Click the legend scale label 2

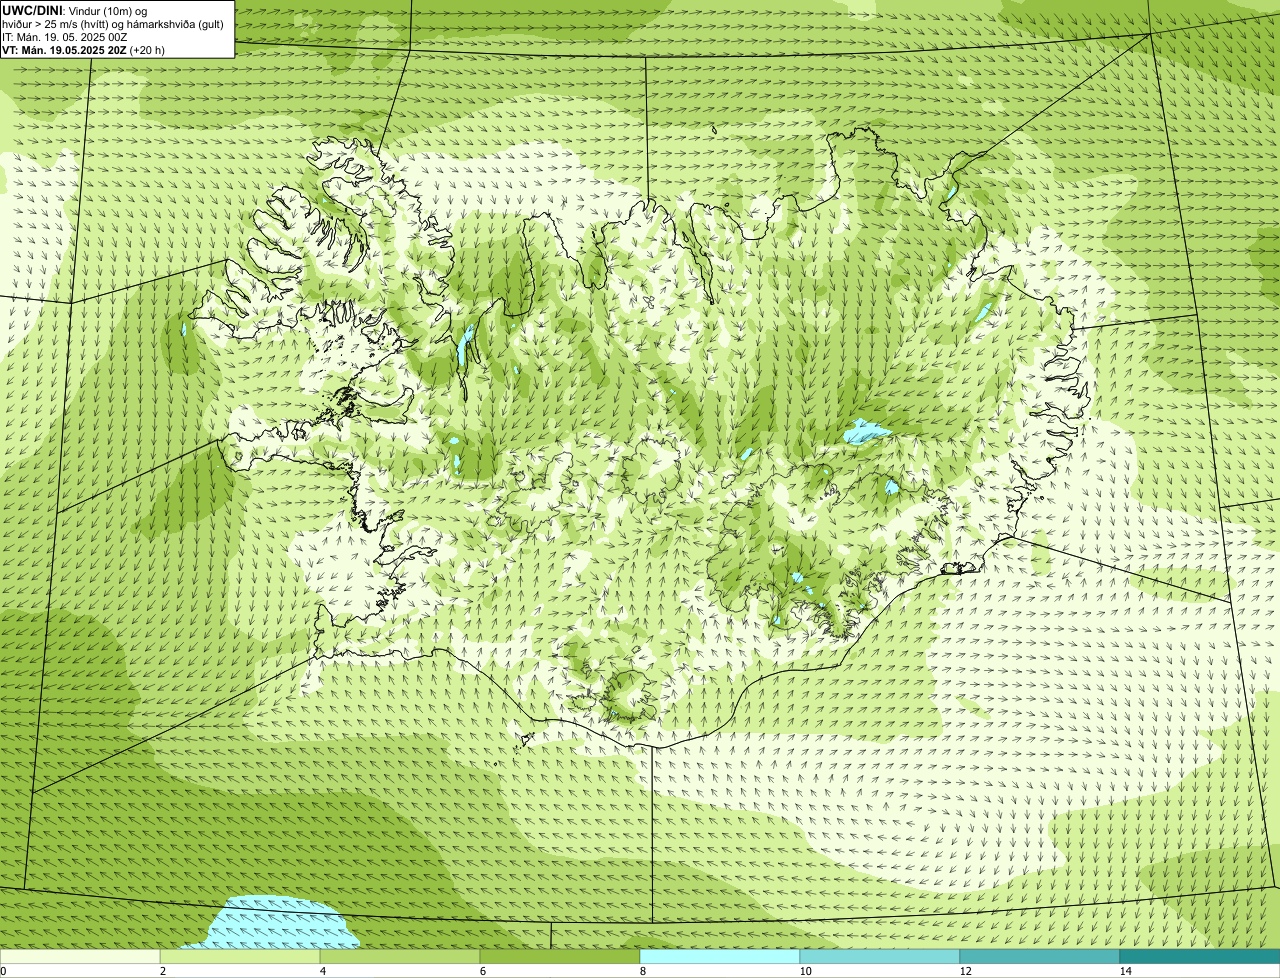click(162, 971)
